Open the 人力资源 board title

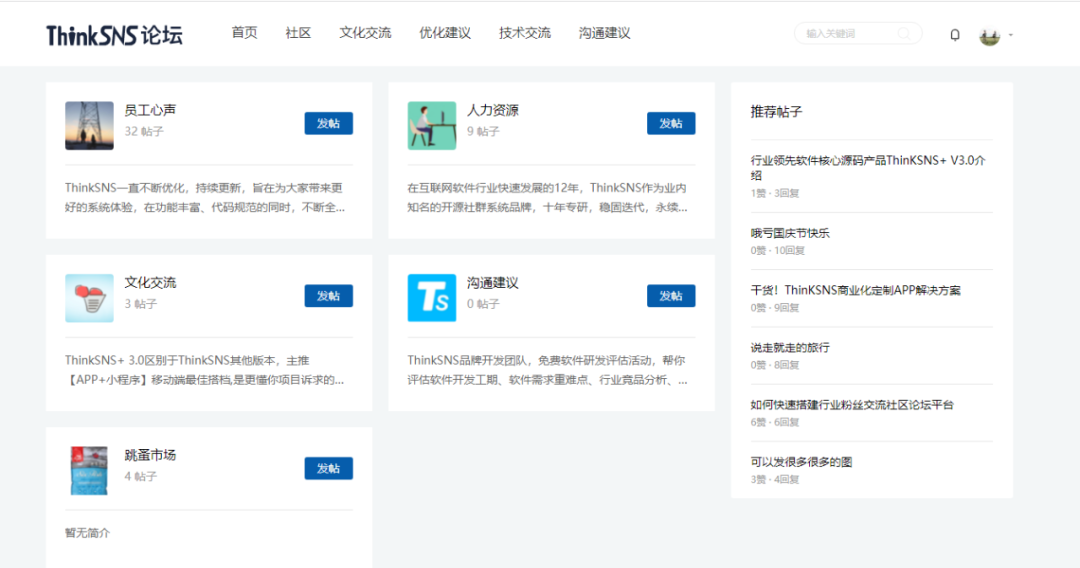point(492,110)
